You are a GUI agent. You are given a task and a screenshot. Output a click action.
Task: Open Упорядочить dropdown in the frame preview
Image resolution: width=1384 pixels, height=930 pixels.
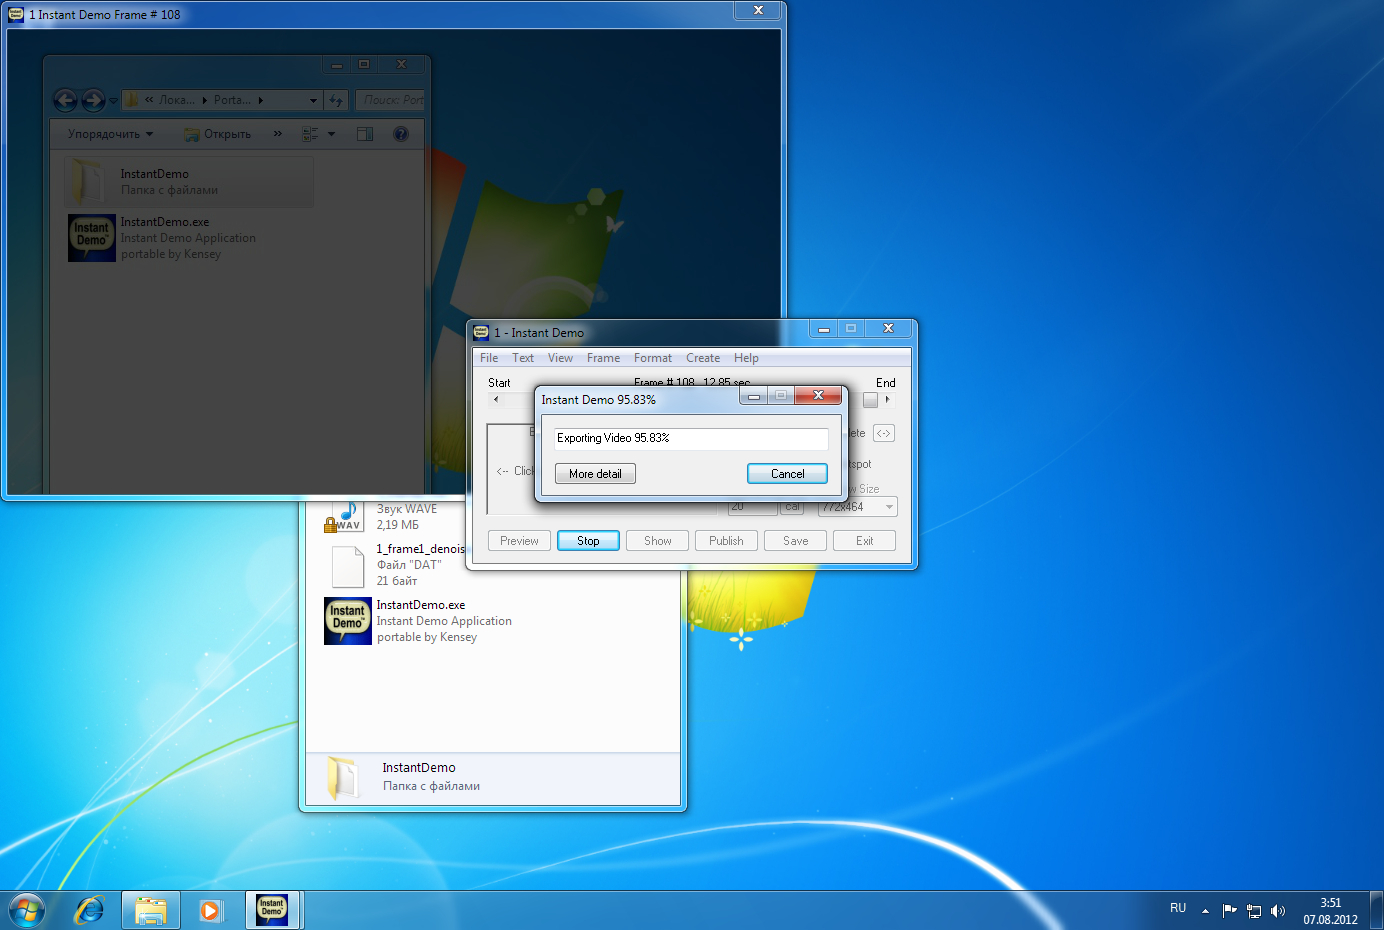pos(111,134)
